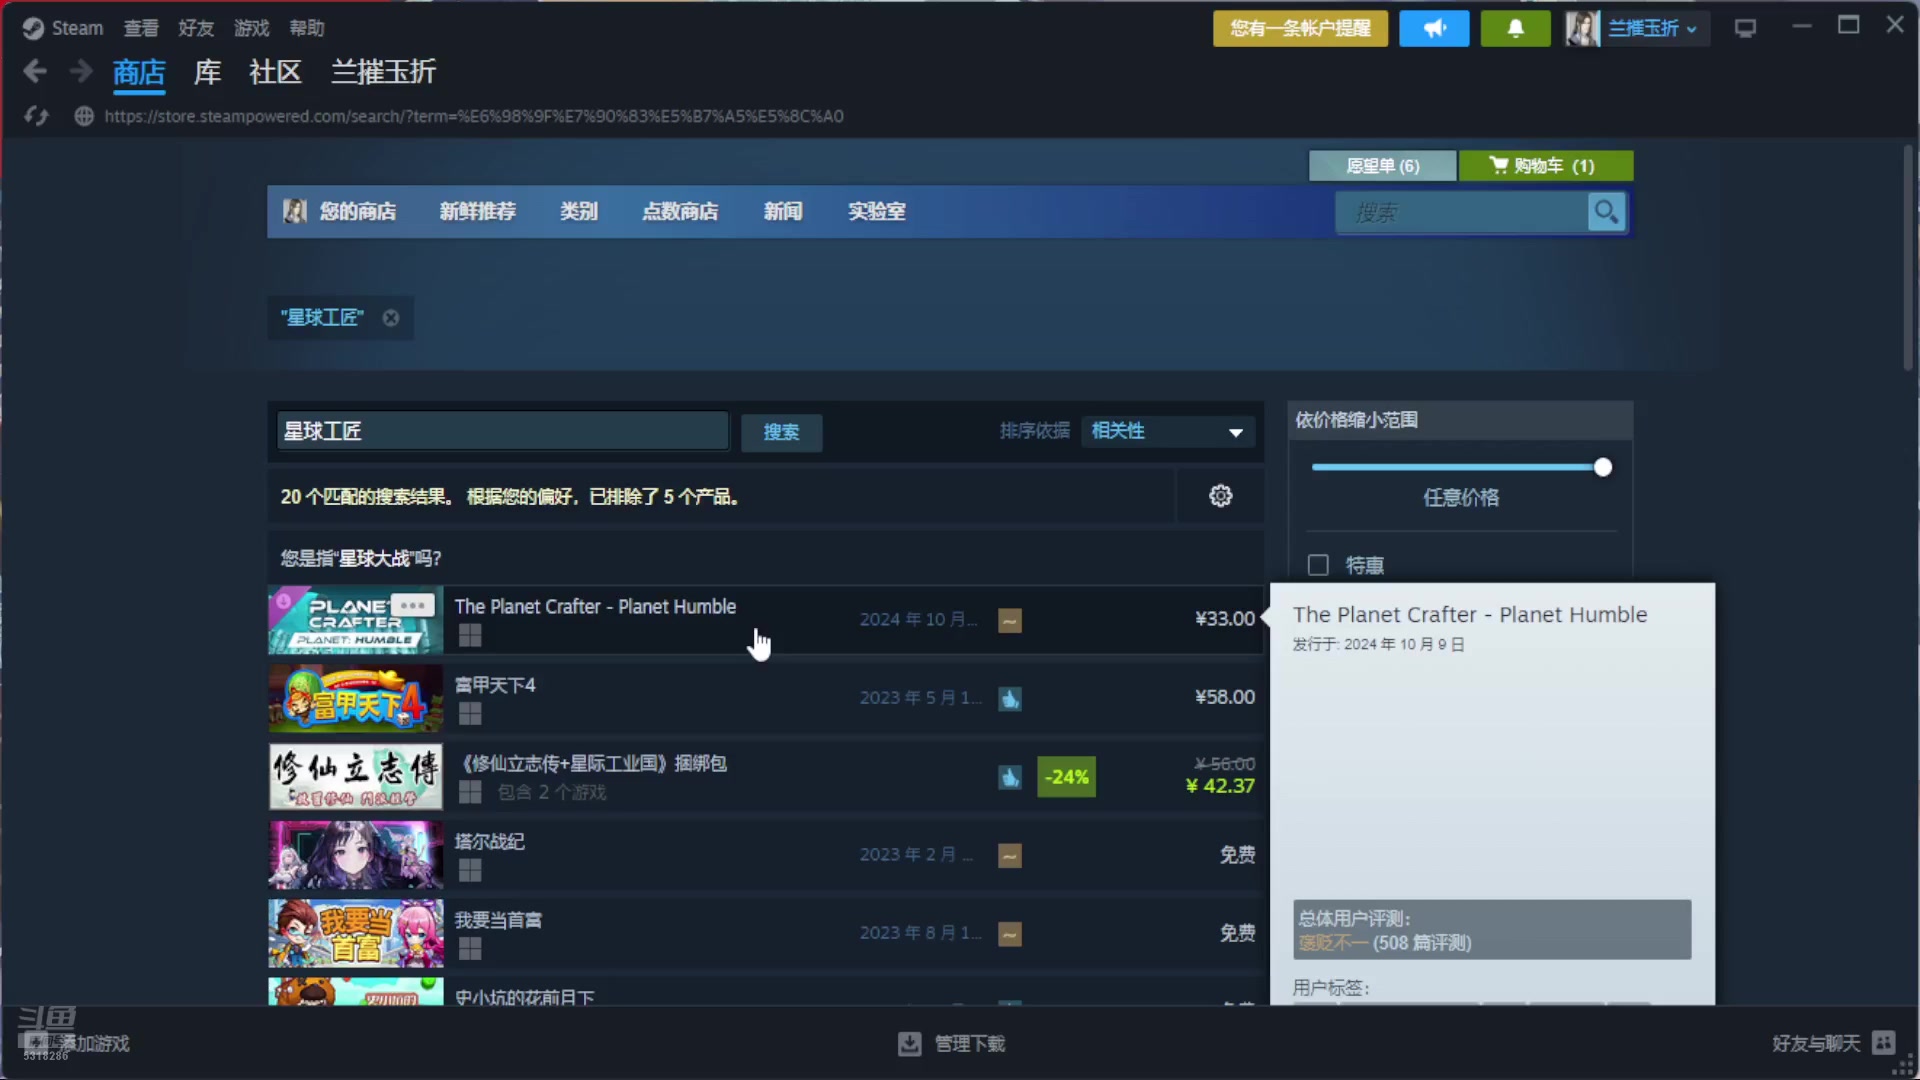The width and height of the screenshot is (1920, 1080).
Task: Click the 星球工匠 search term field
Action: pos(503,431)
